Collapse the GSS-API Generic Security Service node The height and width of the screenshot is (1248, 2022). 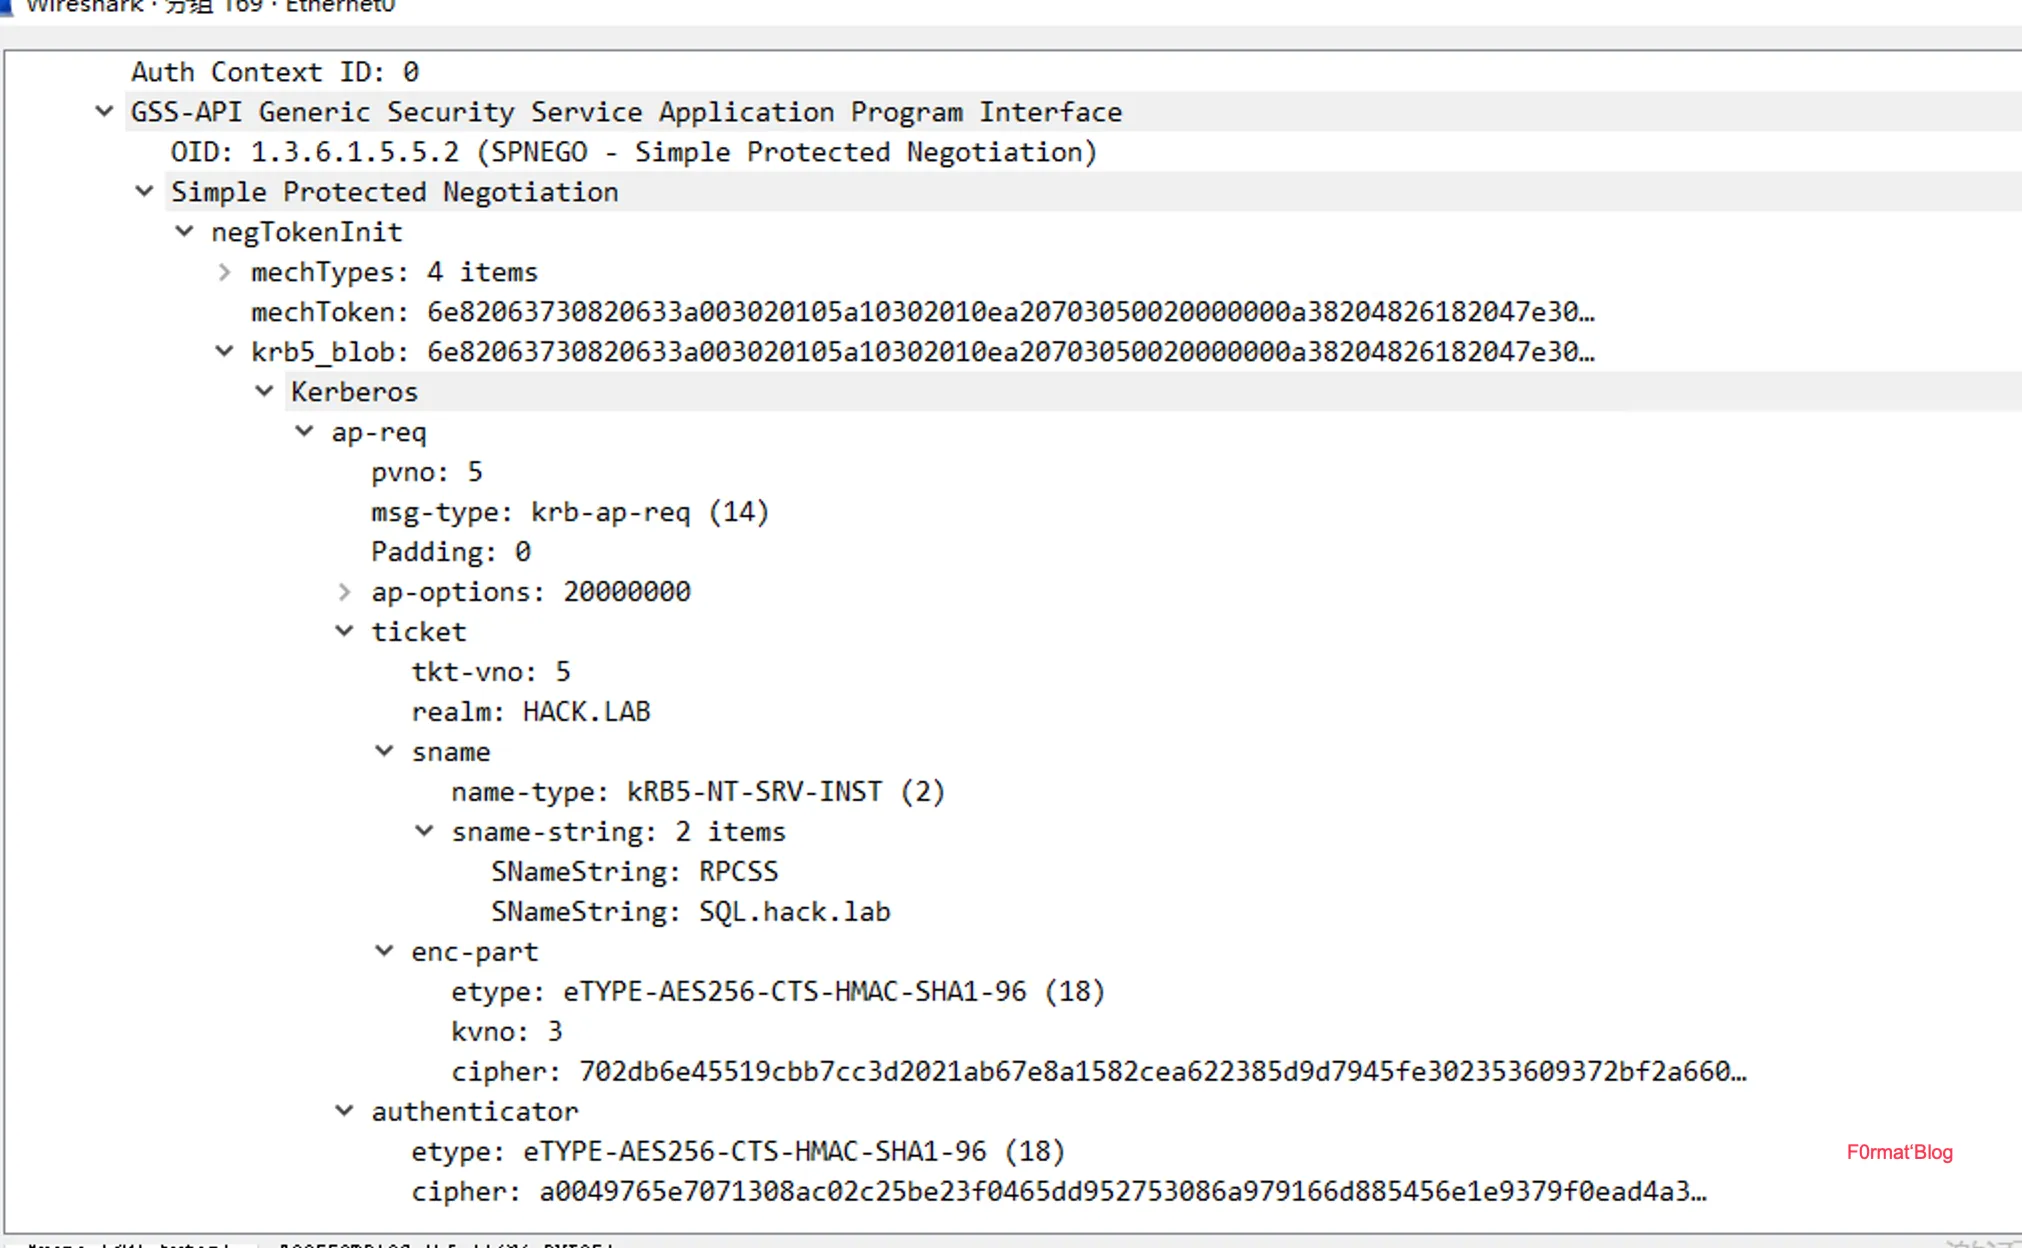click(104, 112)
